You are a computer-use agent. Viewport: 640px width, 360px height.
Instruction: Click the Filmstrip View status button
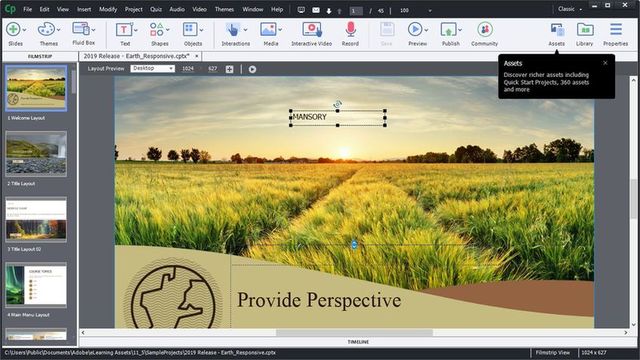[553, 353]
